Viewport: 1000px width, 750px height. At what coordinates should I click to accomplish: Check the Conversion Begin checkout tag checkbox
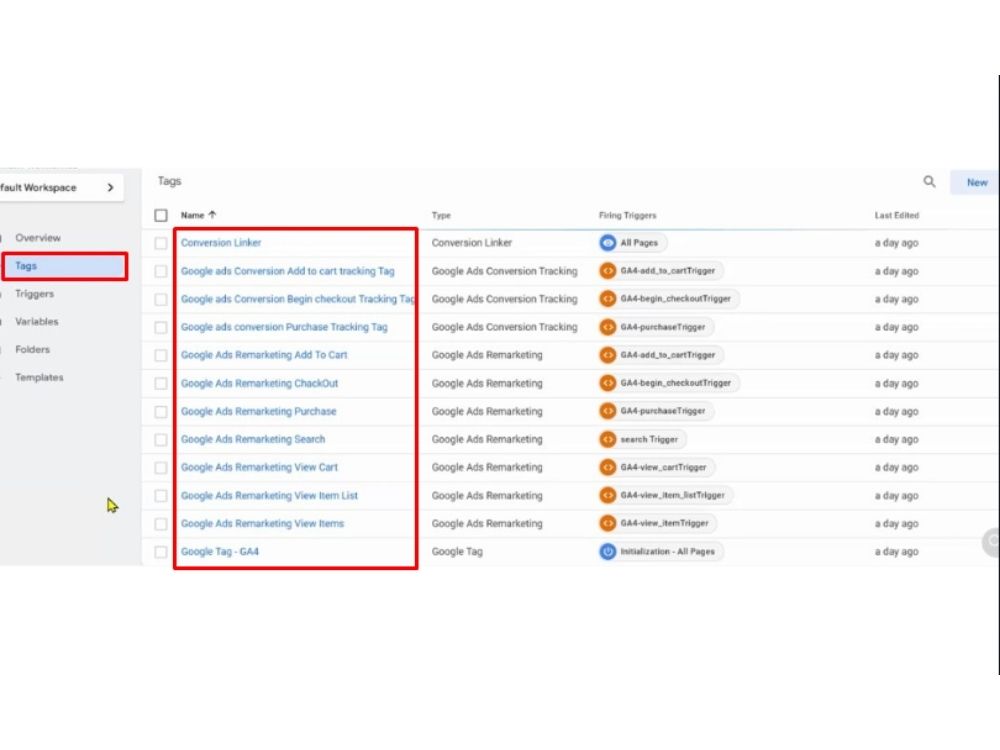pos(161,299)
